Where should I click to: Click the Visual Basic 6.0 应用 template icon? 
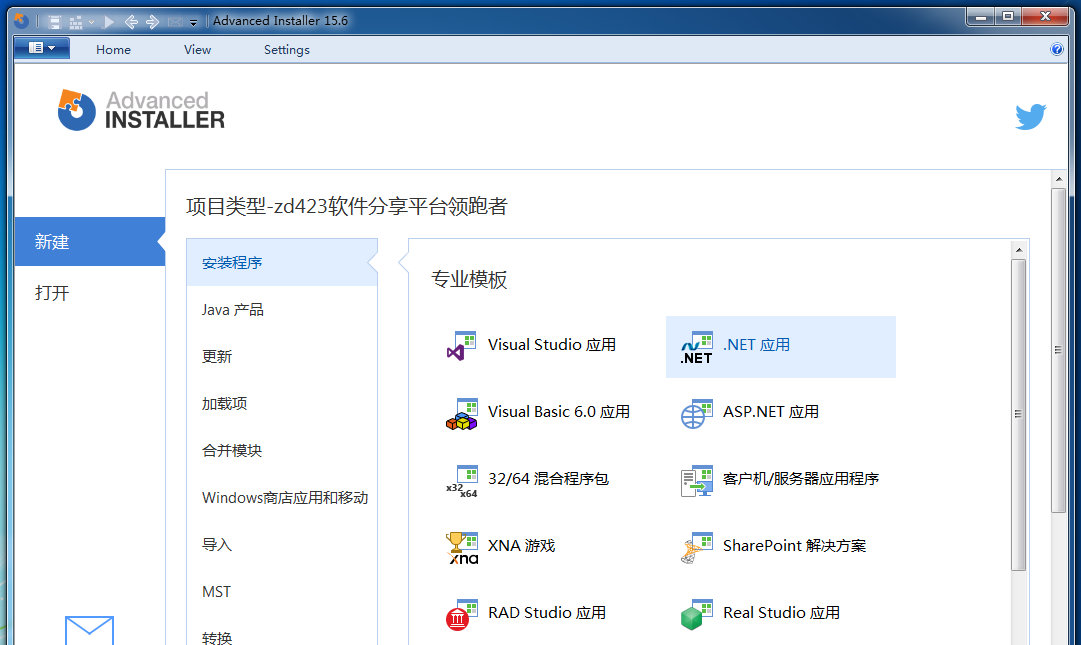[461, 413]
